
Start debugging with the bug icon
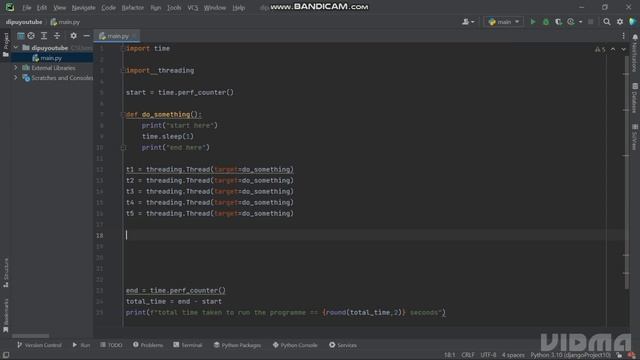(546, 22)
